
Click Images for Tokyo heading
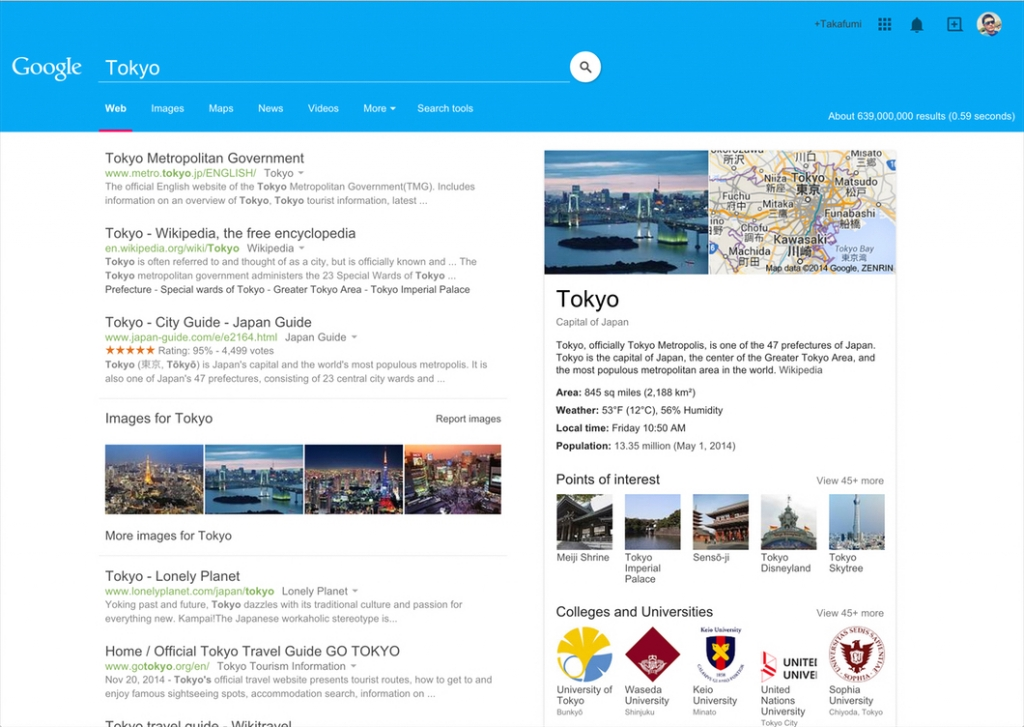159,419
